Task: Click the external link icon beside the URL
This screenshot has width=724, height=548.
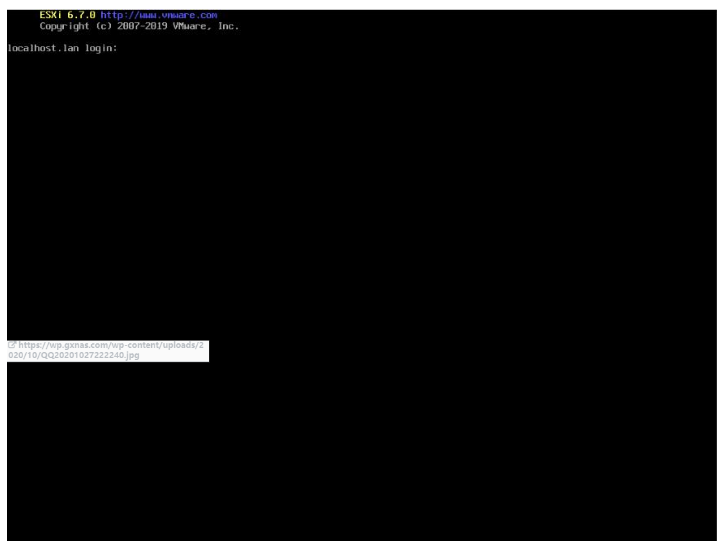Action: (12, 344)
